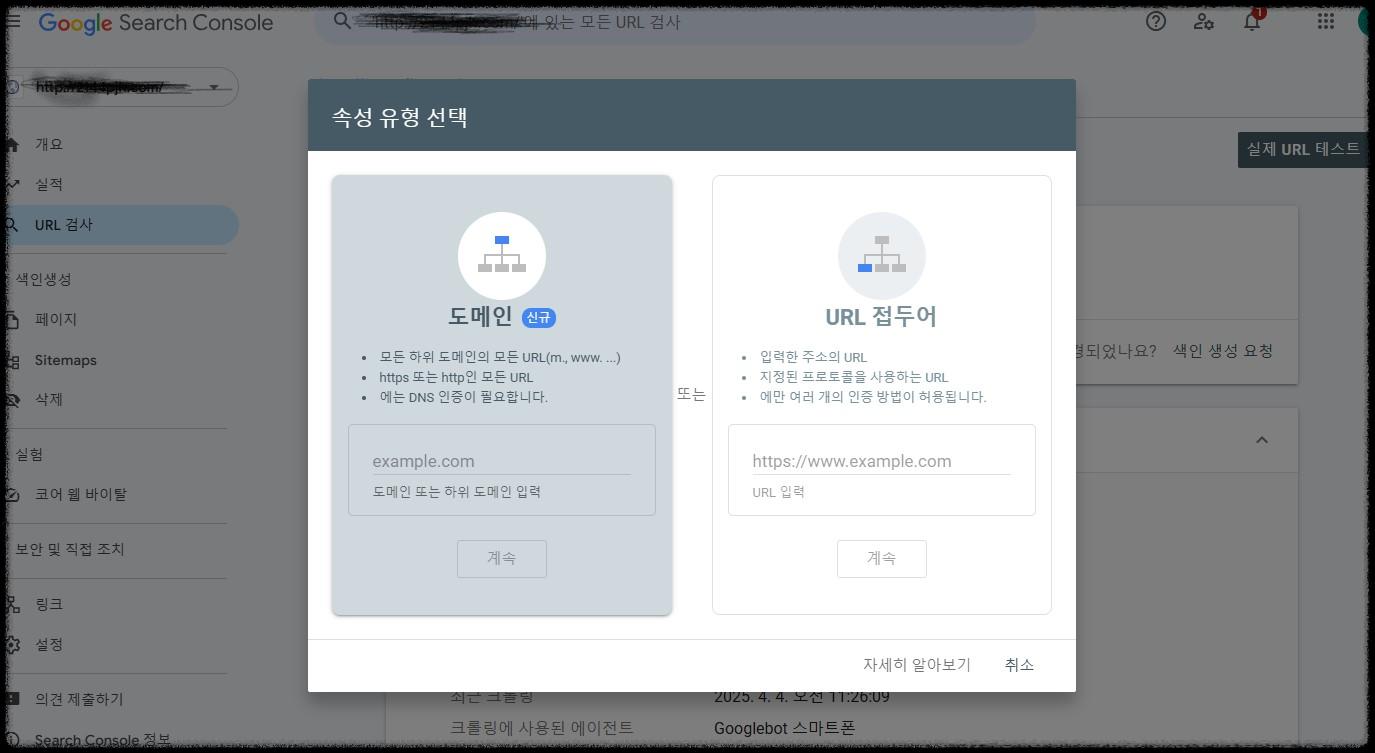Collapse the 실험 section header
The image size is (1375, 753).
29,454
